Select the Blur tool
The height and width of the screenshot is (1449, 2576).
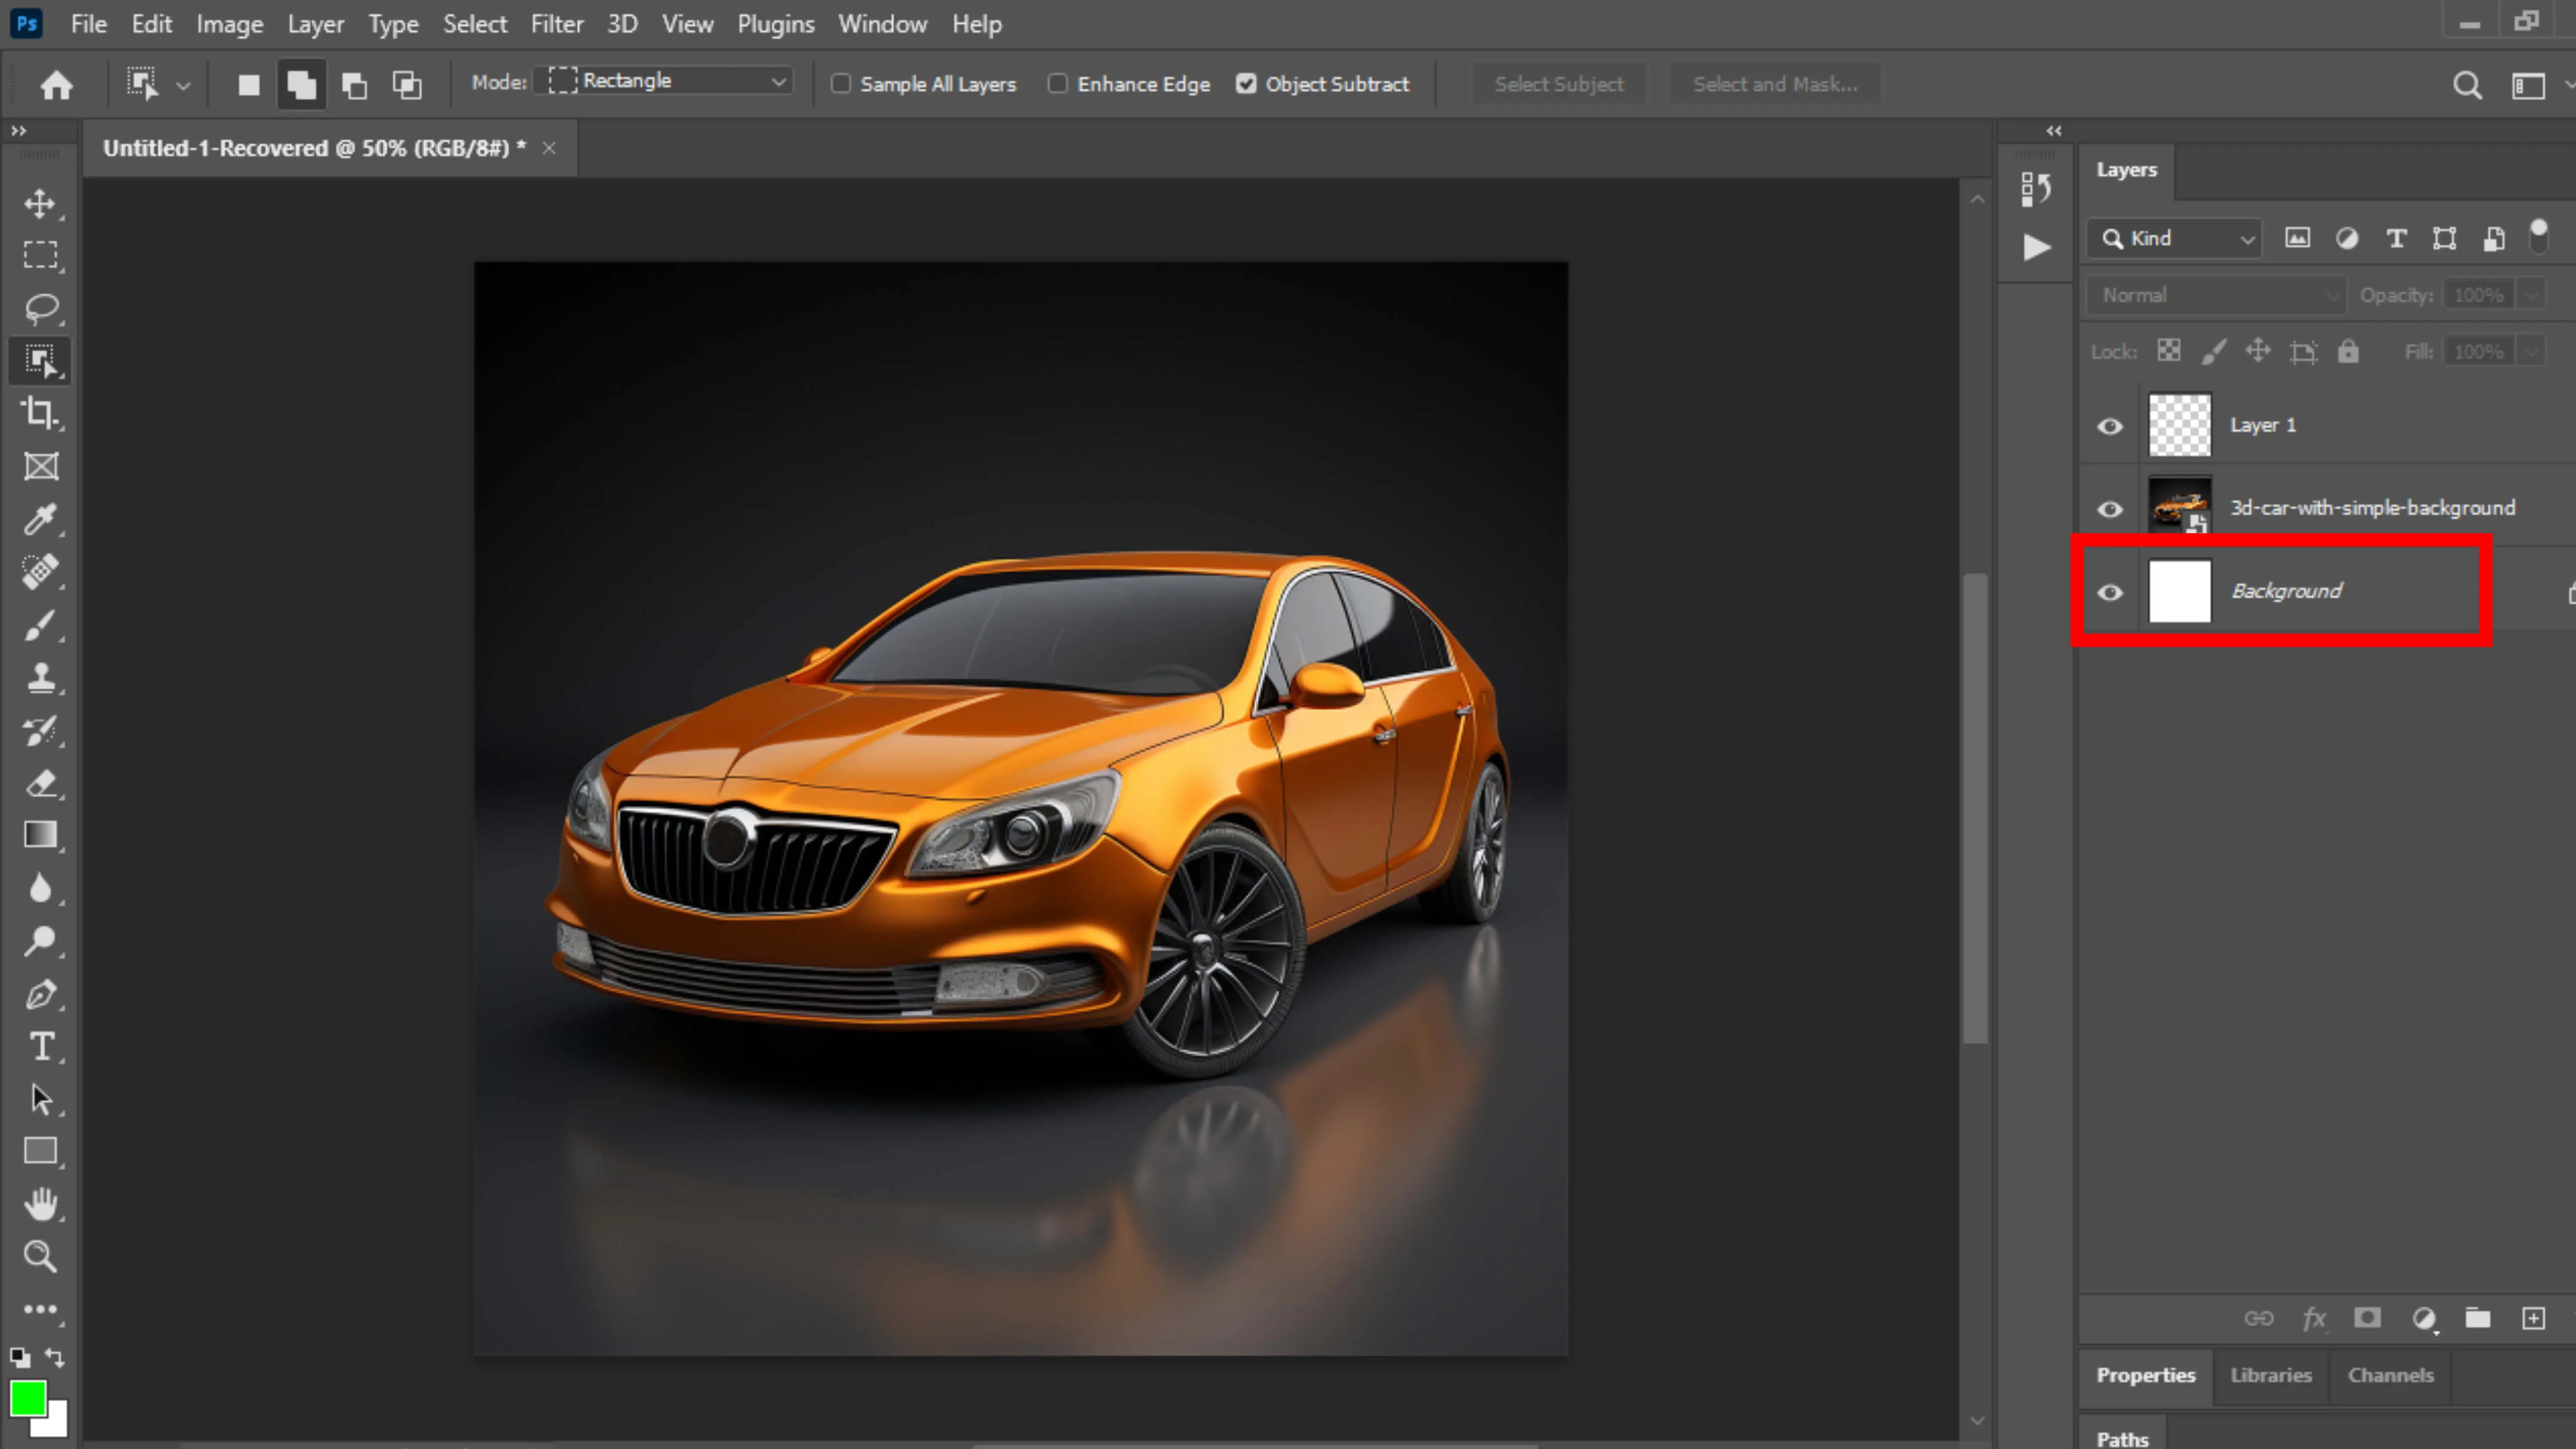click(x=40, y=888)
